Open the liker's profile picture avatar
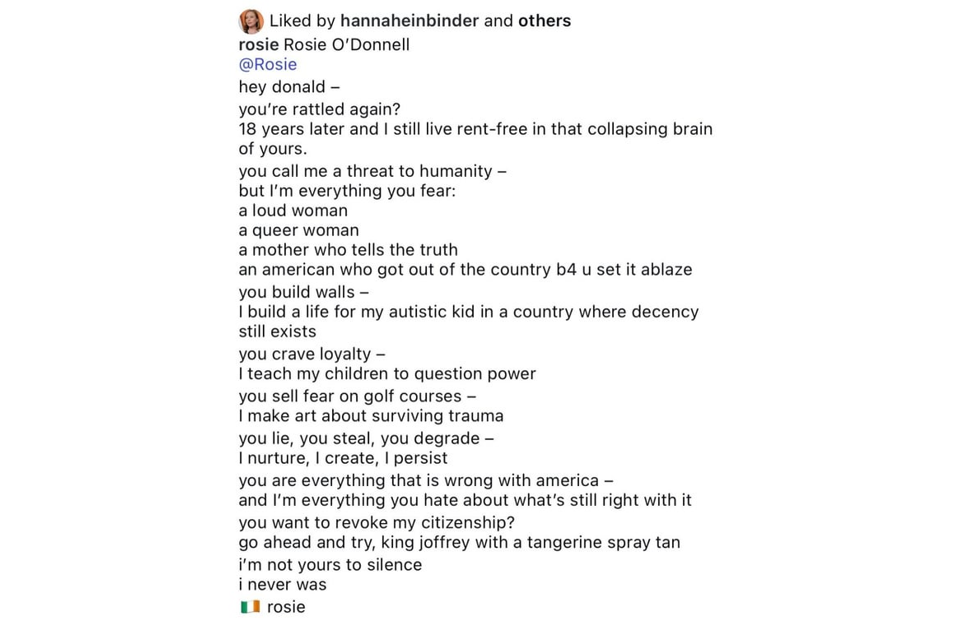Viewport: 957px width, 632px height. pos(251,21)
